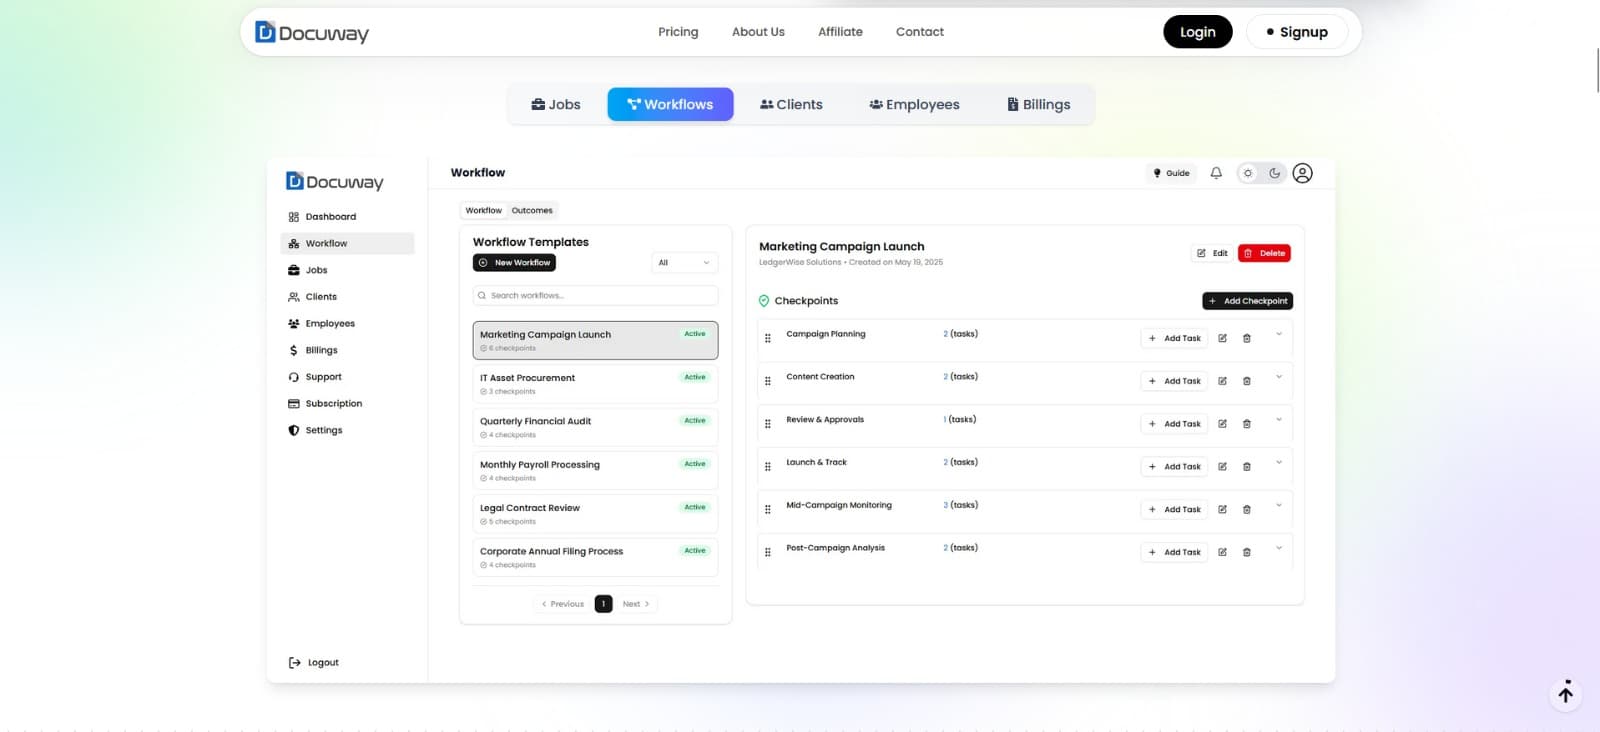The height and width of the screenshot is (732, 1600).
Task: Click the notification bell icon
Action: (1216, 173)
